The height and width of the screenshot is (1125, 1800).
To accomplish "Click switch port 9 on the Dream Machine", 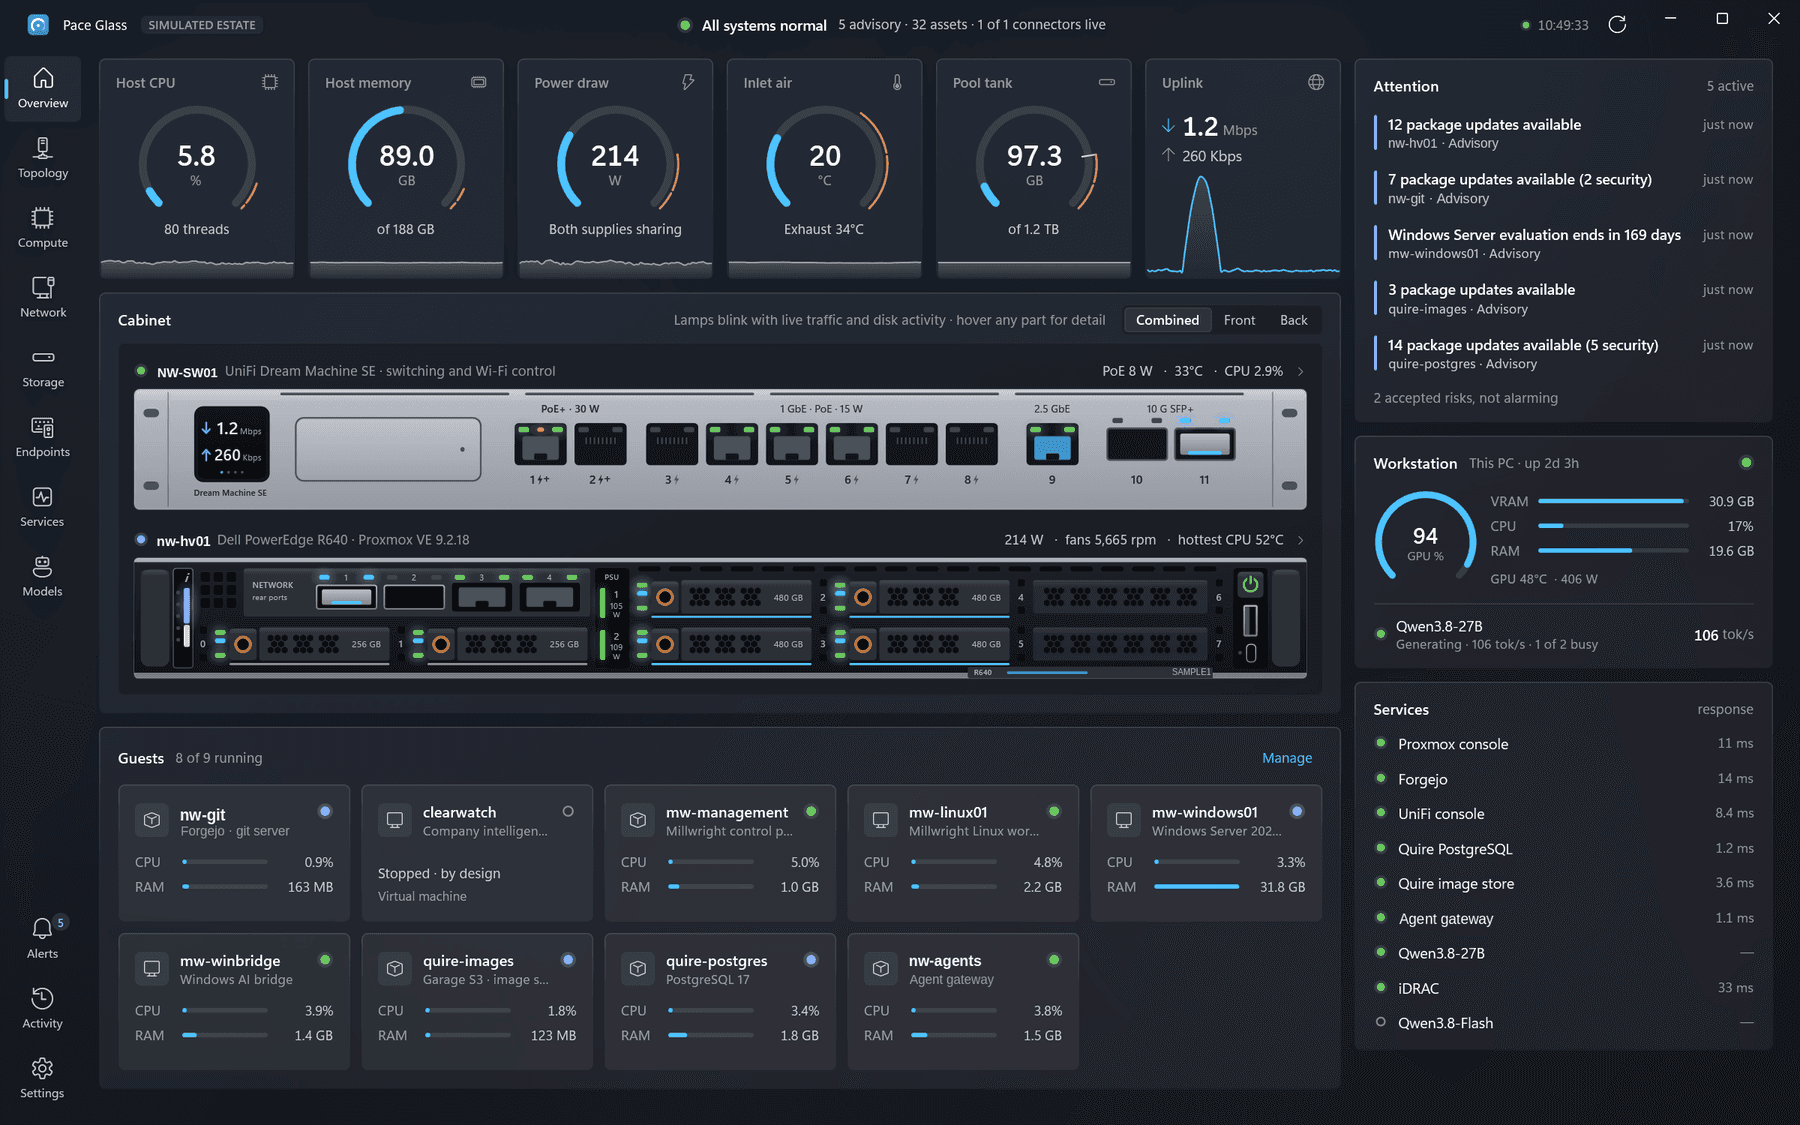I will pyautogui.click(x=1052, y=444).
